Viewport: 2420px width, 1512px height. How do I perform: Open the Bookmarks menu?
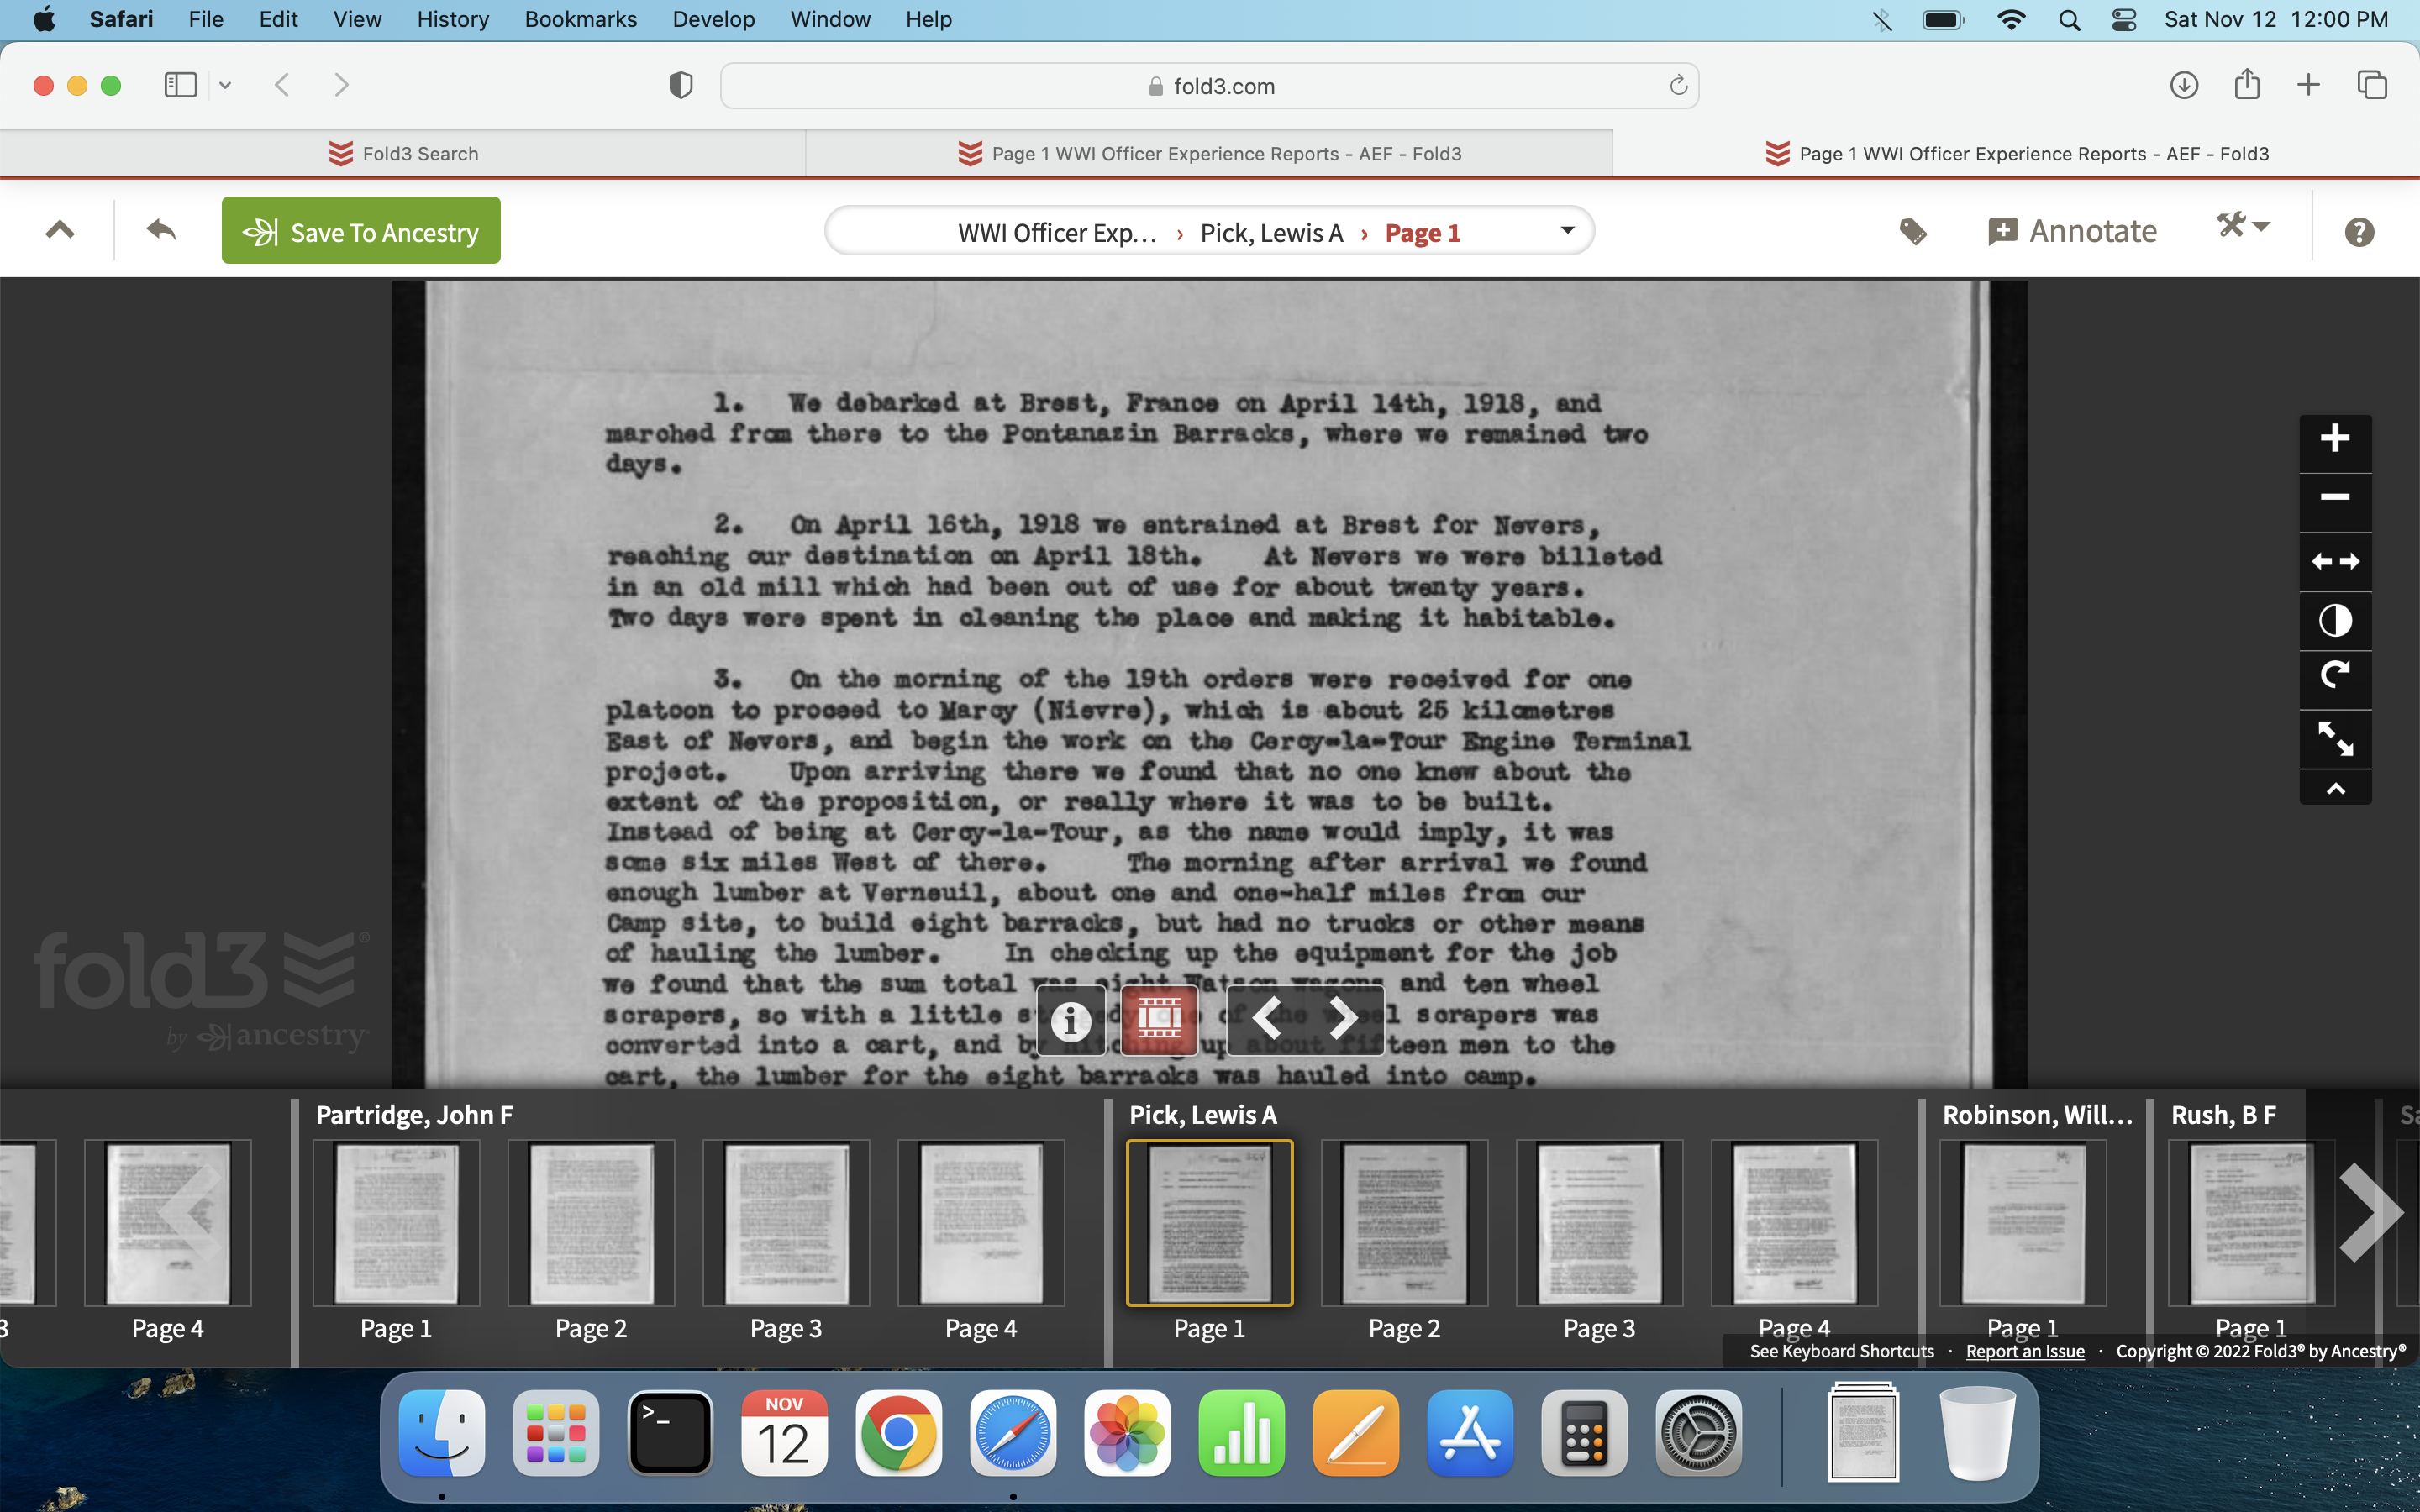[580, 19]
